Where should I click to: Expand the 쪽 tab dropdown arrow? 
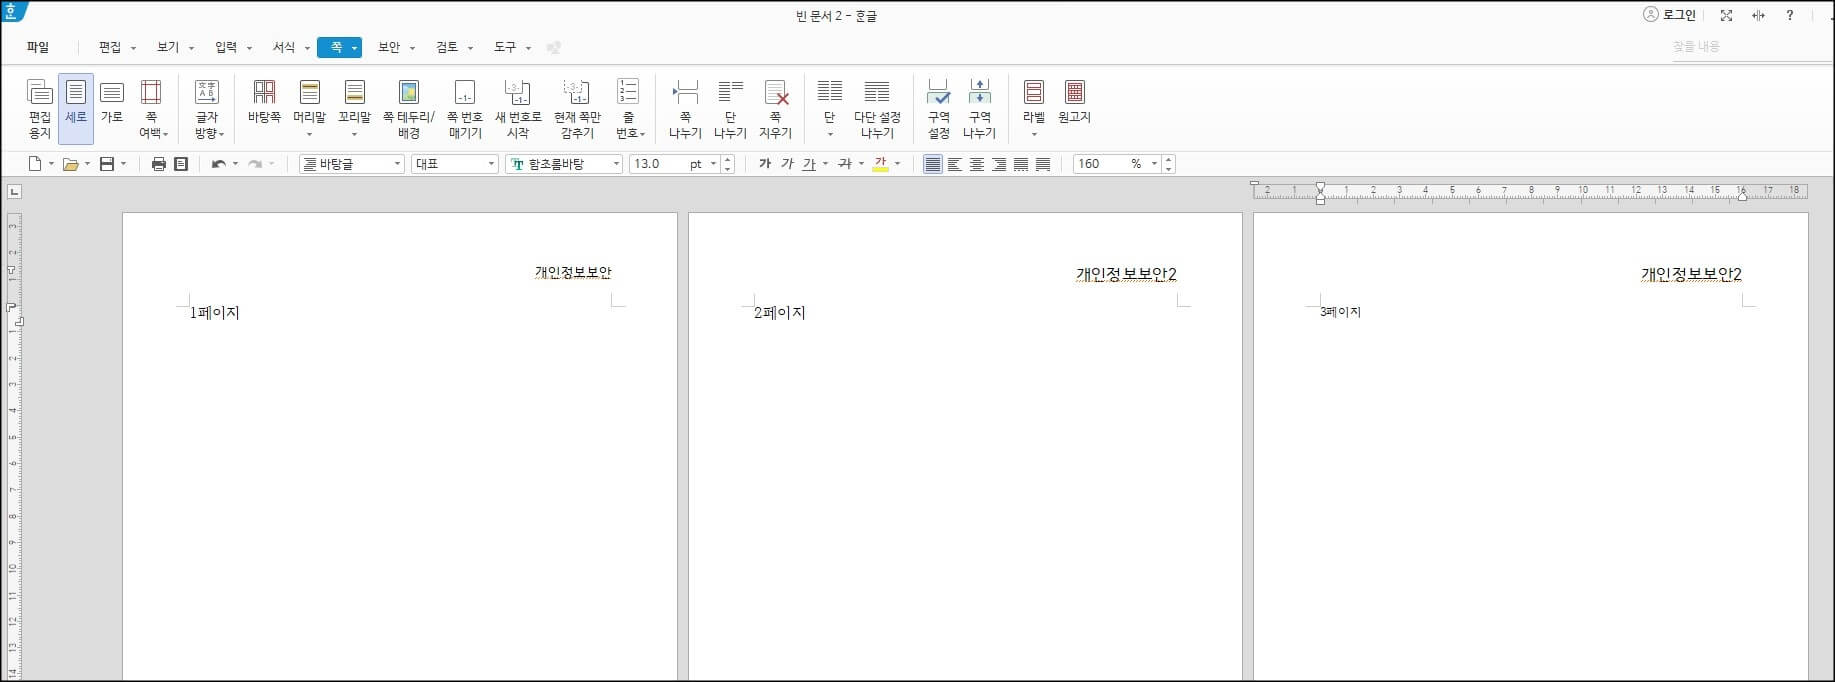coord(354,48)
